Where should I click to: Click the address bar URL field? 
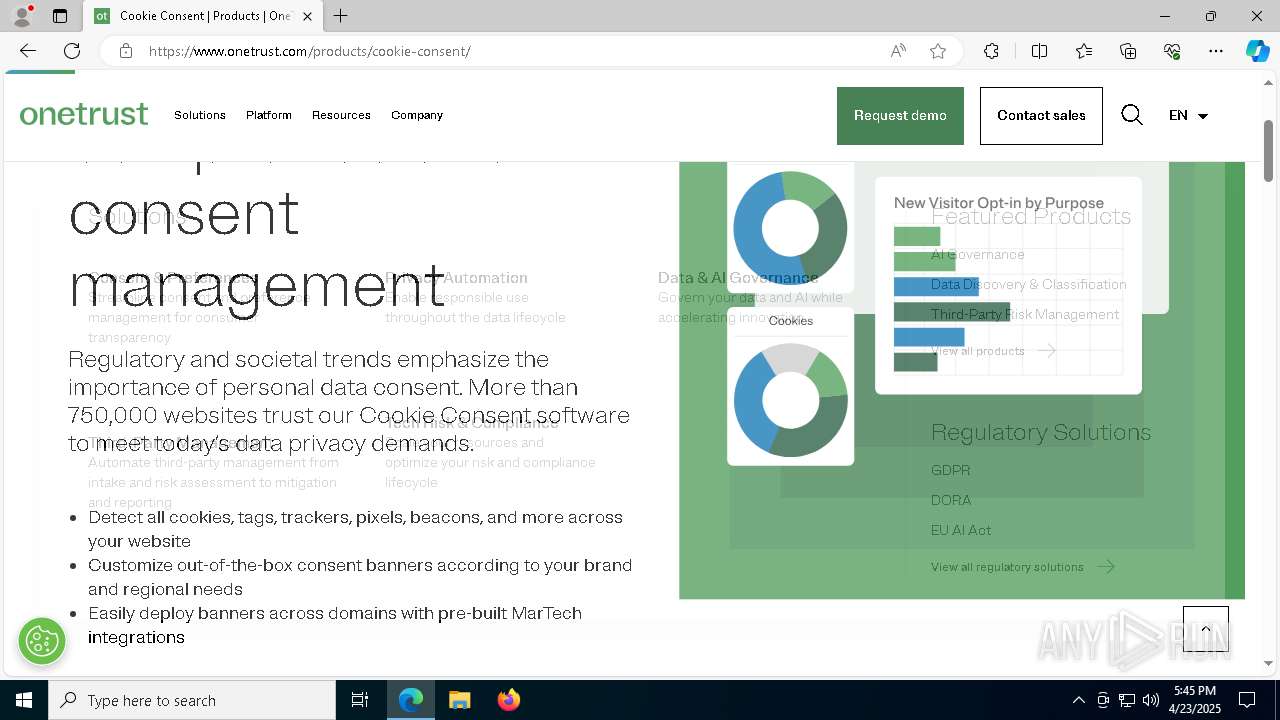[x=510, y=51]
